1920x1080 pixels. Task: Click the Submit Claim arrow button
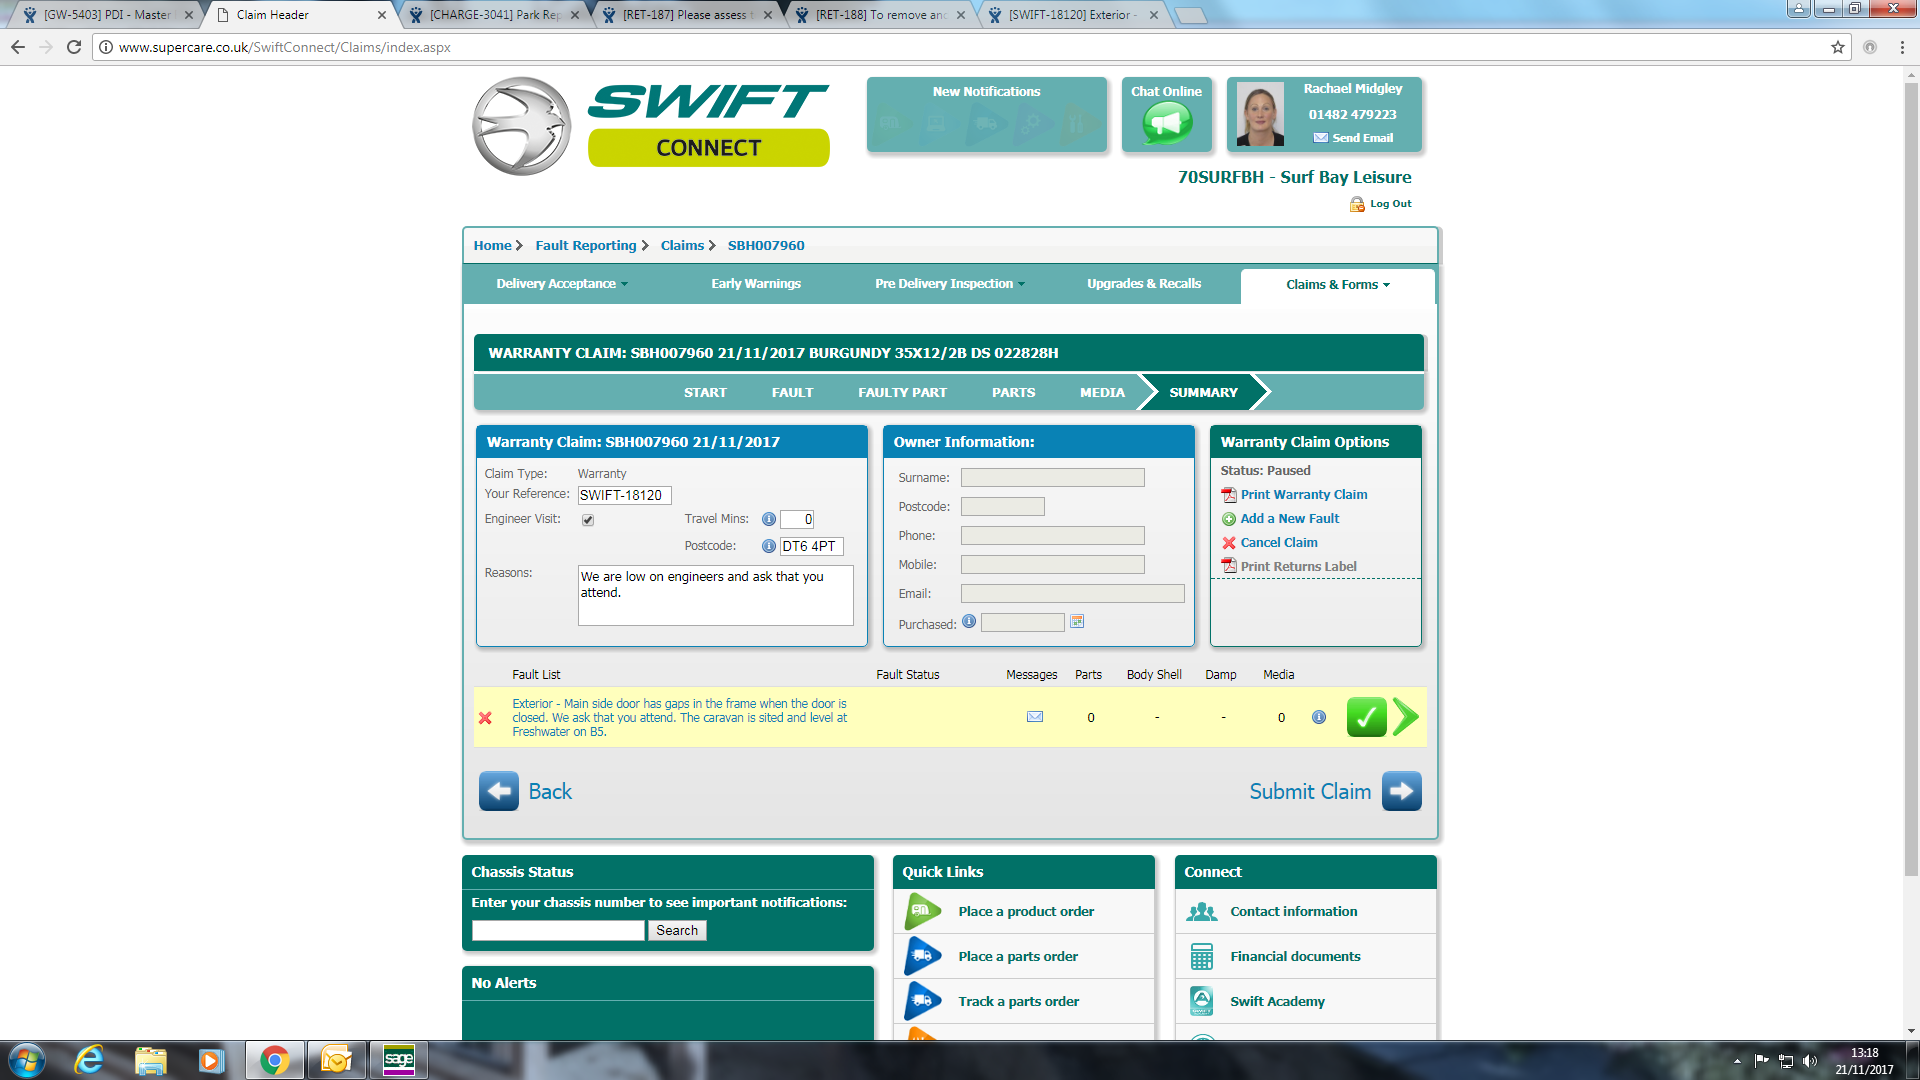point(1401,791)
